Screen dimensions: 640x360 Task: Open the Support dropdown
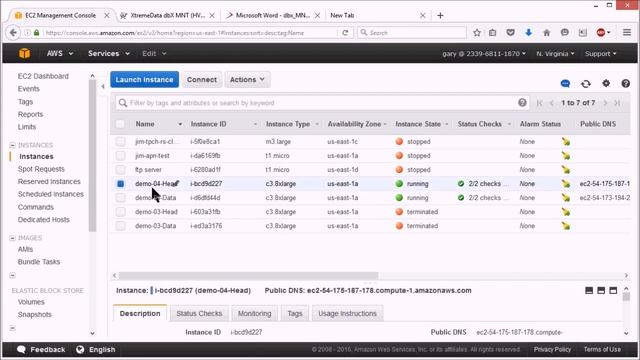[600, 53]
